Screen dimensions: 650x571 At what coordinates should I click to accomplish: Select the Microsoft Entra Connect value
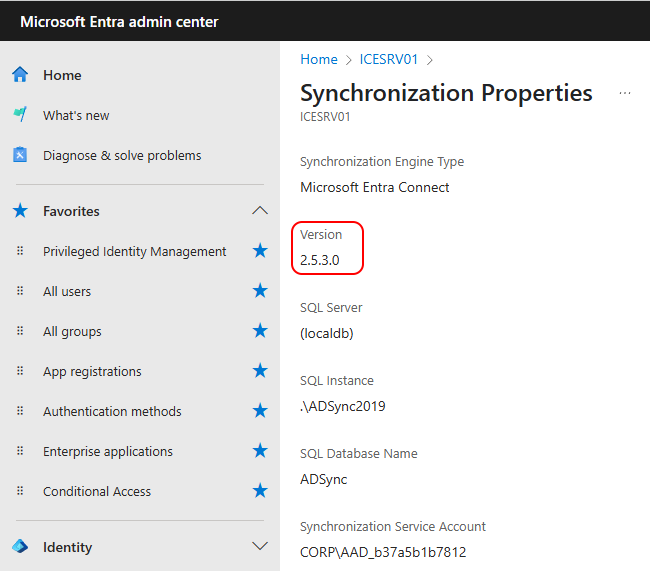(x=375, y=187)
